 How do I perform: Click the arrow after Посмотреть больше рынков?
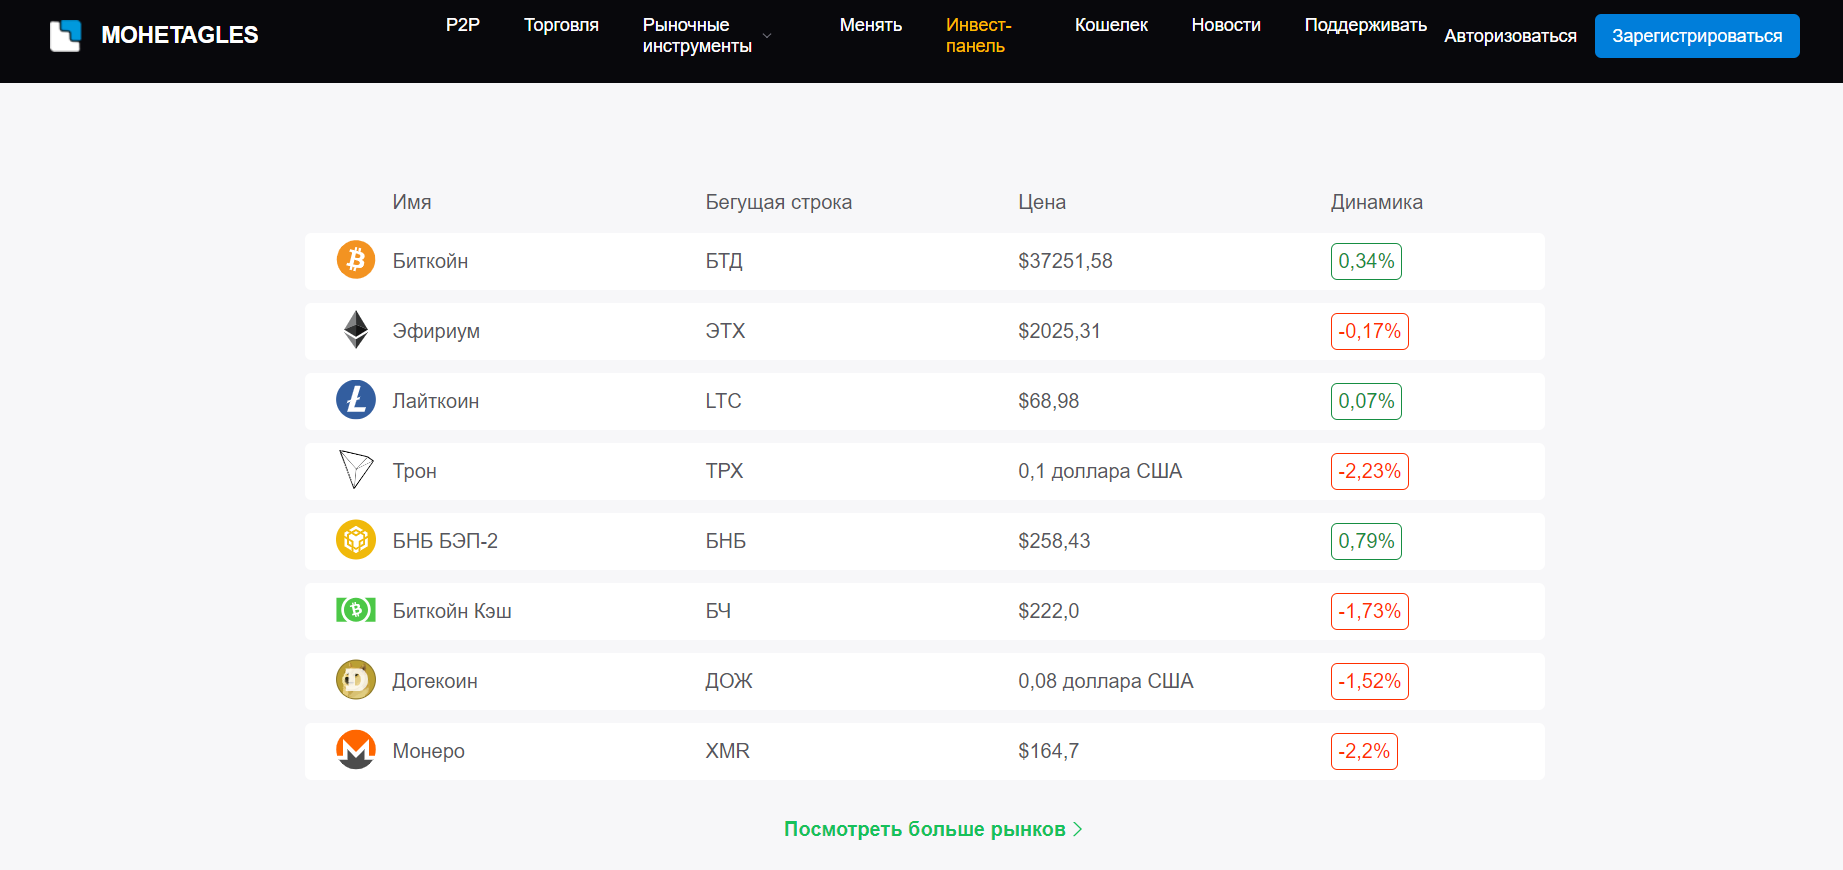1077,829
